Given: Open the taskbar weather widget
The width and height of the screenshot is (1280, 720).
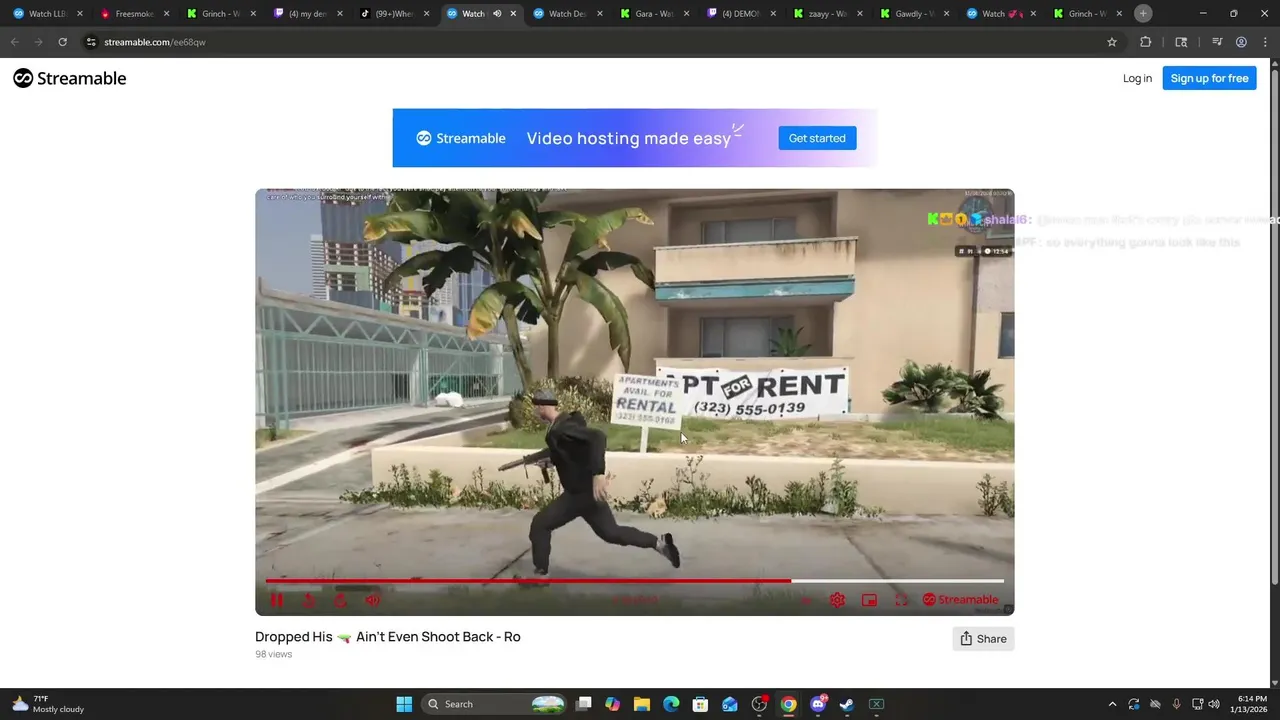Looking at the screenshot, I should [x=48, y=704].
